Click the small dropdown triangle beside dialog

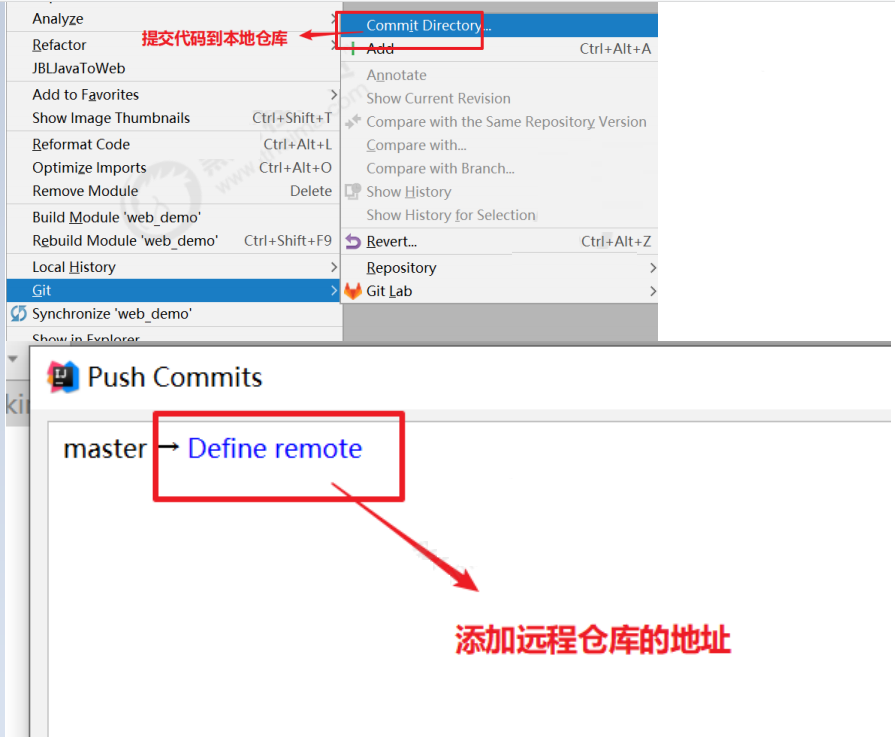pyautogui.click(x=13, y=359)
